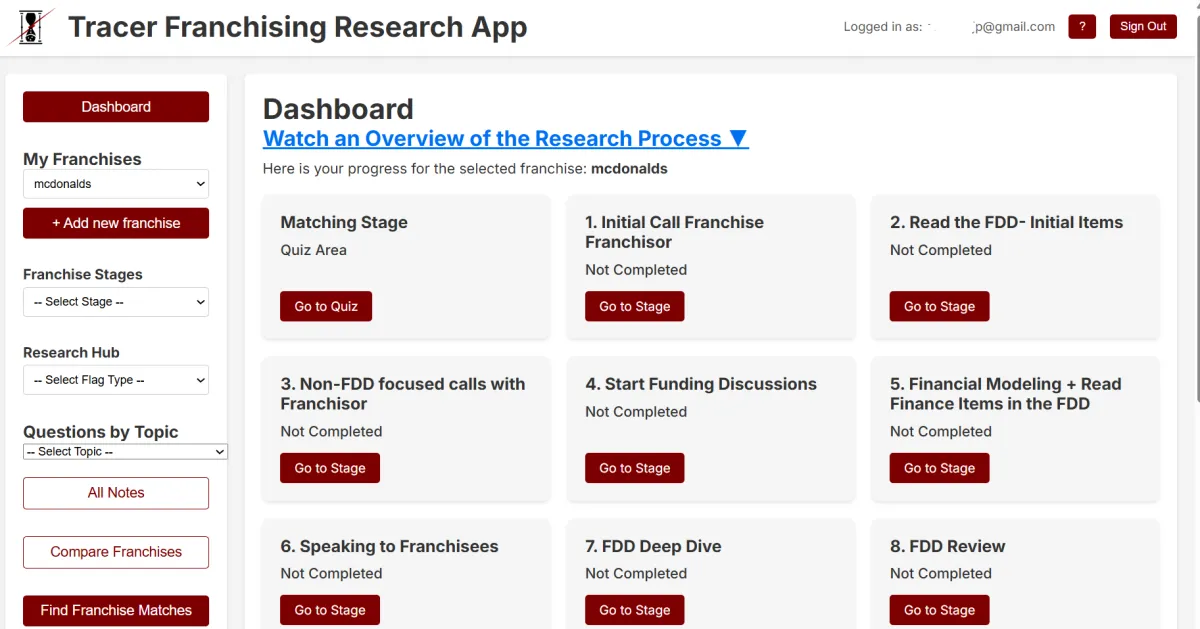
Task: Go to Stage for Start Funding Discussions
Action: (635, 468)
